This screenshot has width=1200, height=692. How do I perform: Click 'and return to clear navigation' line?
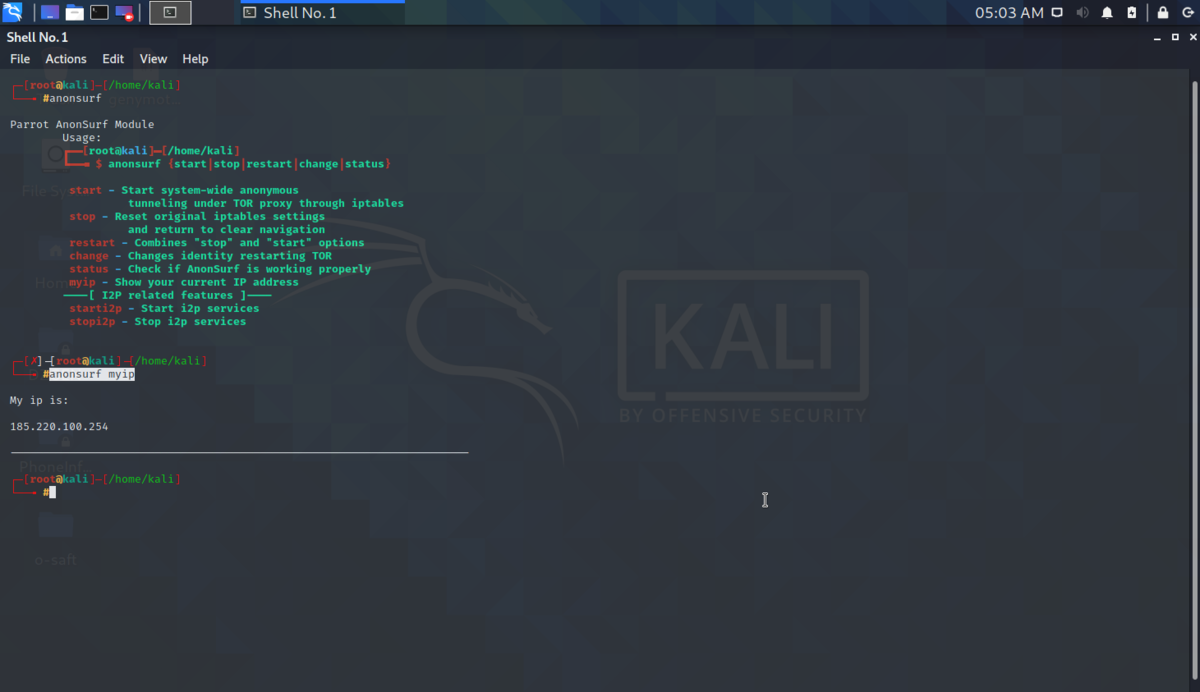tap(226, 229)
